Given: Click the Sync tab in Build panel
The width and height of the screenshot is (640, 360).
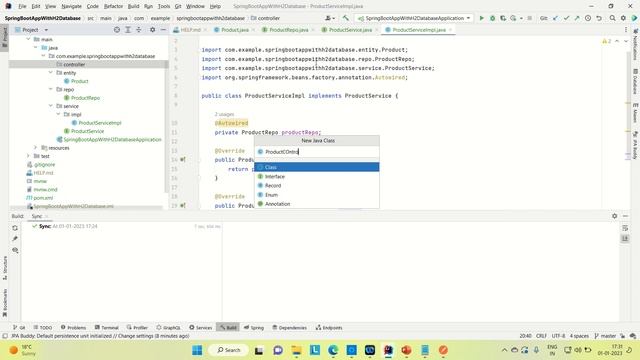Looking at the screenshot, I should click(x=37, y=216).
